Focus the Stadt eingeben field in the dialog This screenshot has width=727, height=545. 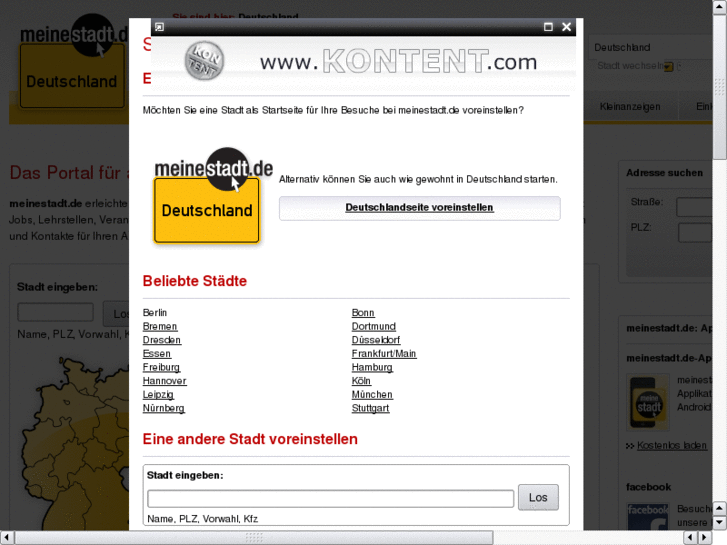(331, 499)
